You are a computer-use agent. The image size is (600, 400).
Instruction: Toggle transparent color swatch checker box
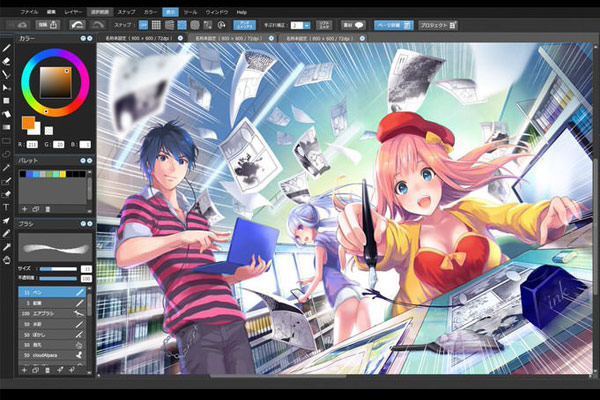(49, 131)
